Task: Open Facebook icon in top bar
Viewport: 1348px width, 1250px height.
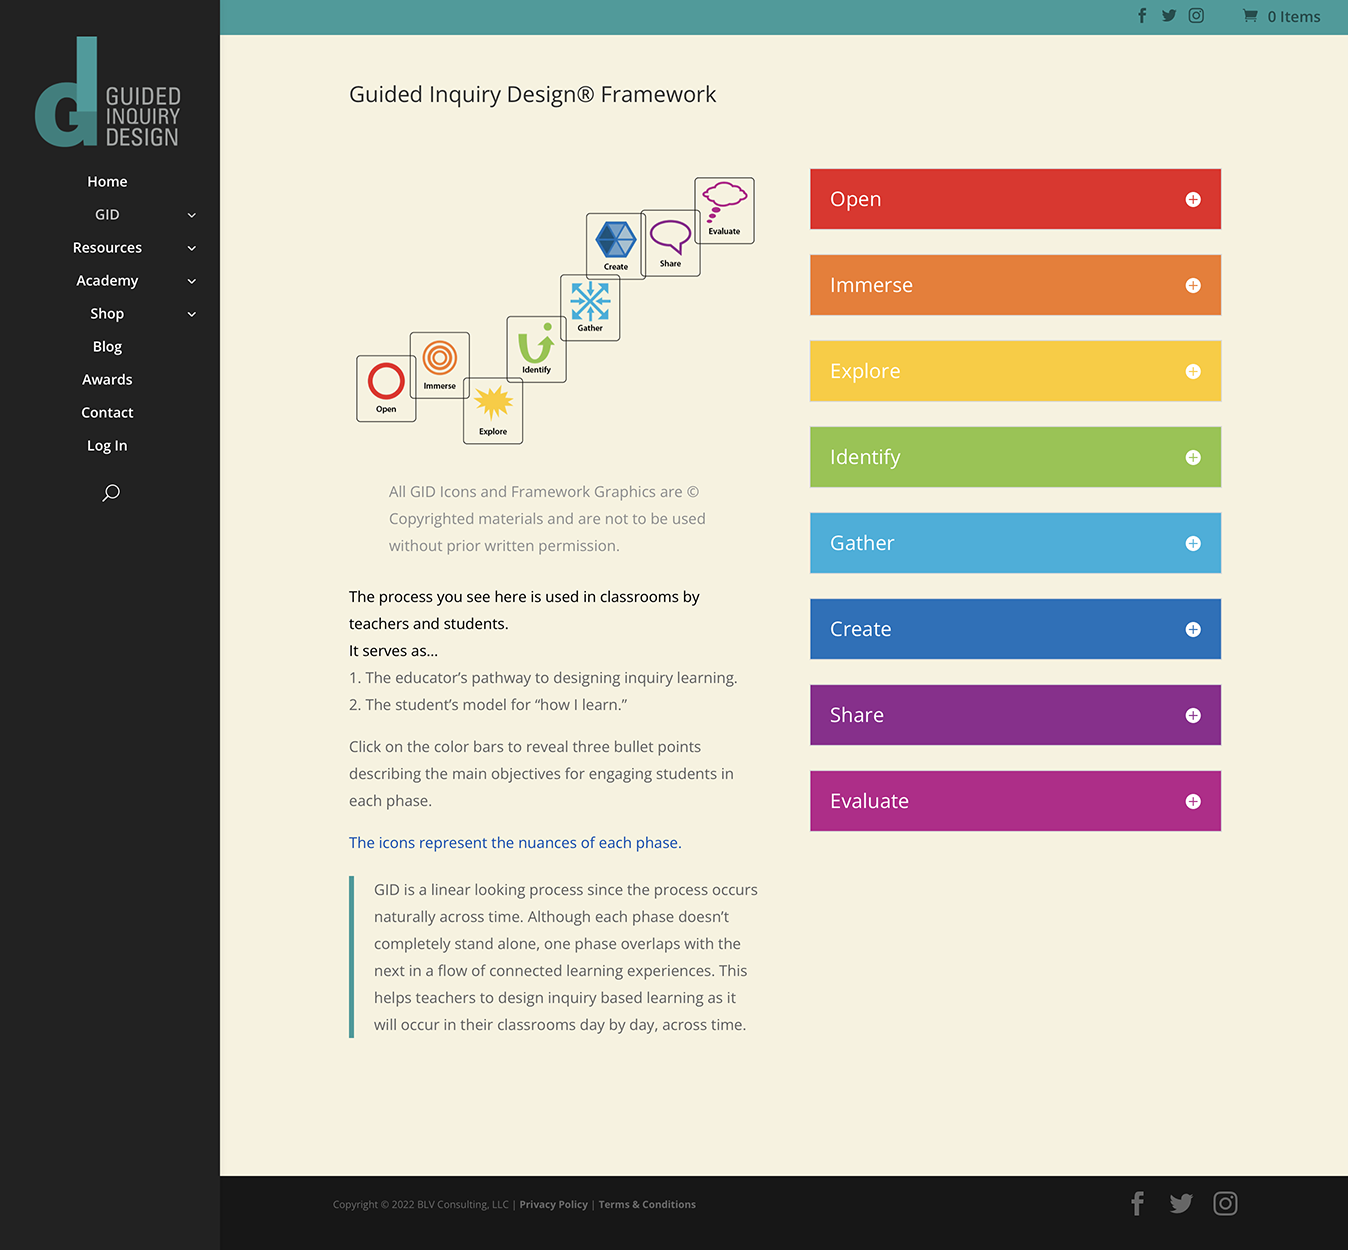Action: [x=1142, y=16]
